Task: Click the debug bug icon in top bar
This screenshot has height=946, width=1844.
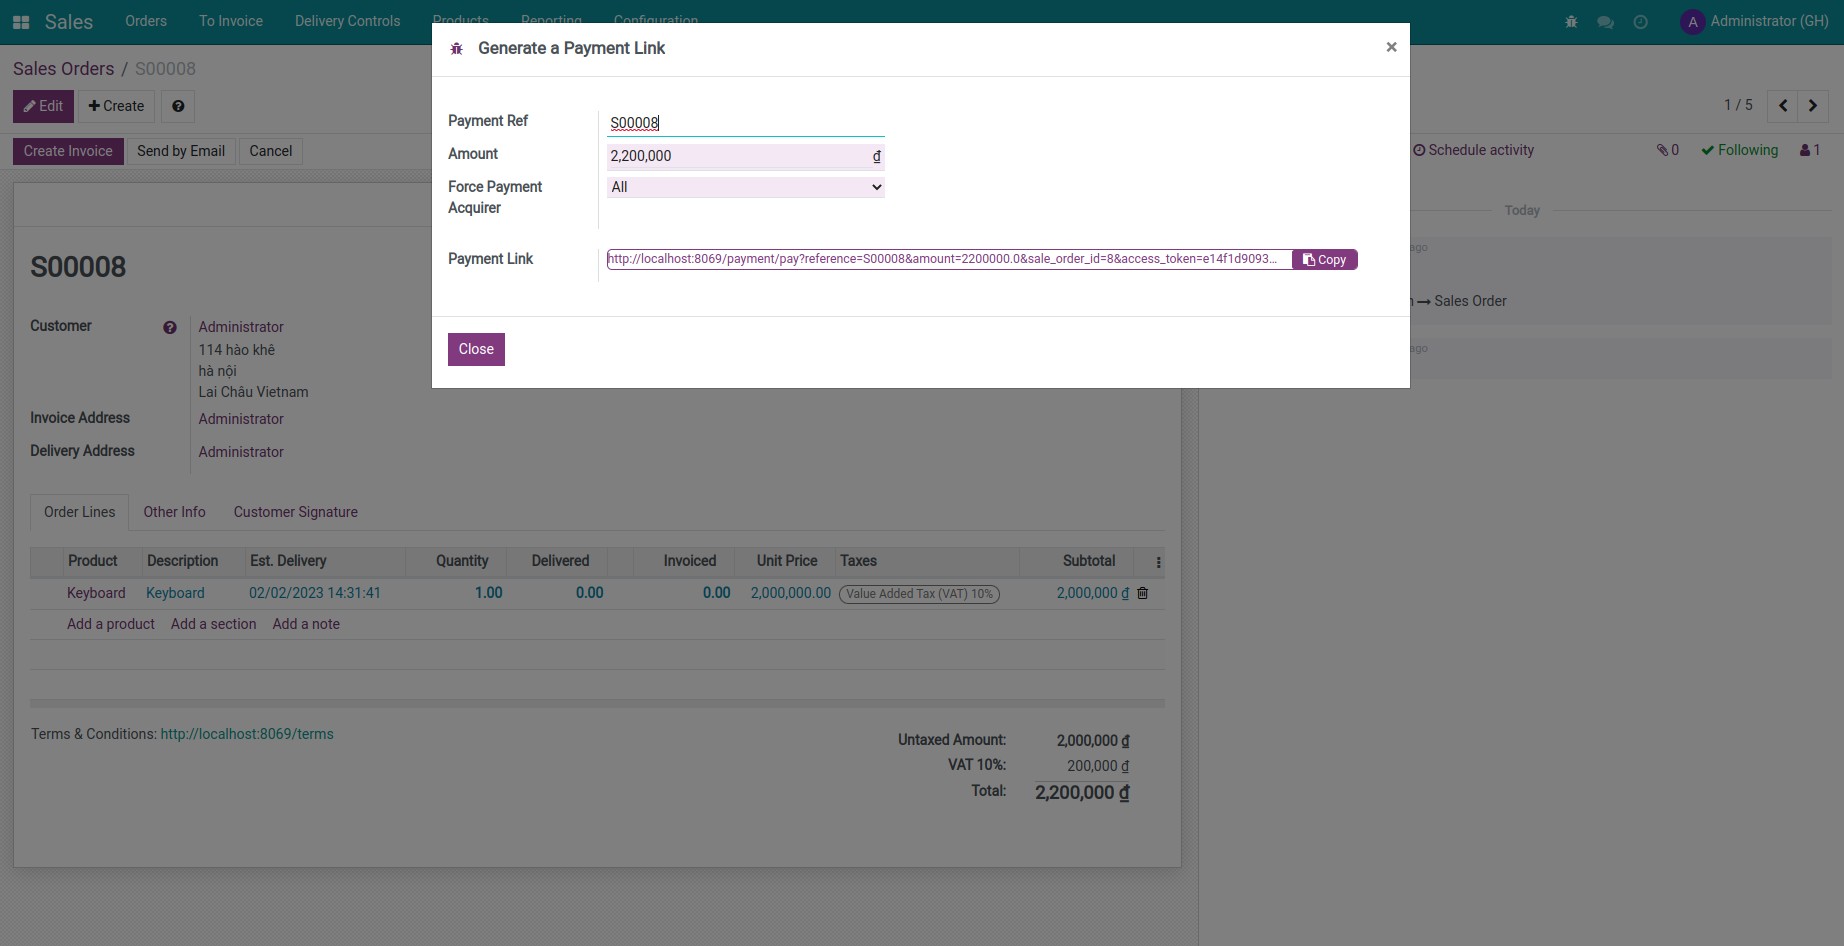Action: [1571, 22]
